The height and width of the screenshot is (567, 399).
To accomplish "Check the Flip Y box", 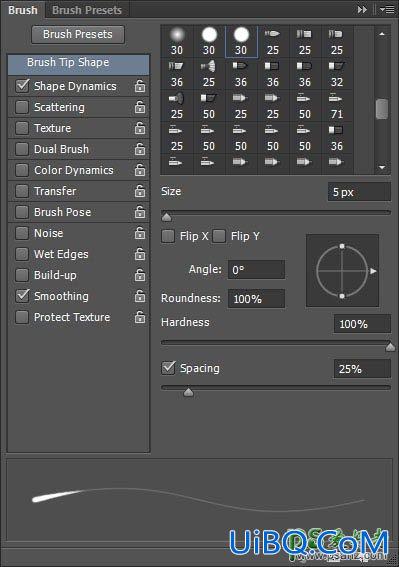I will tap(219, 236).
